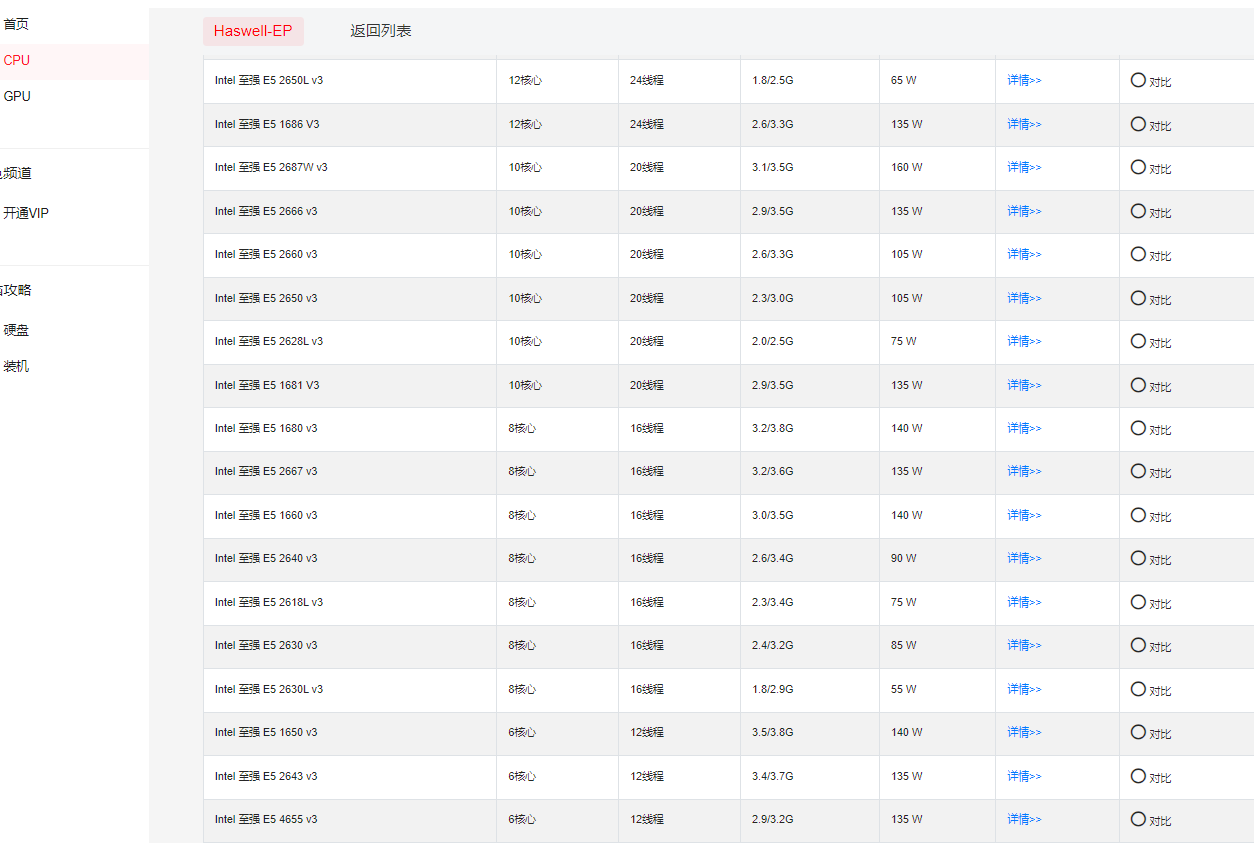View details of E5 2687W v3
The width and height of the screenshot is (1254, 843).
click(x=1024, y=167)
